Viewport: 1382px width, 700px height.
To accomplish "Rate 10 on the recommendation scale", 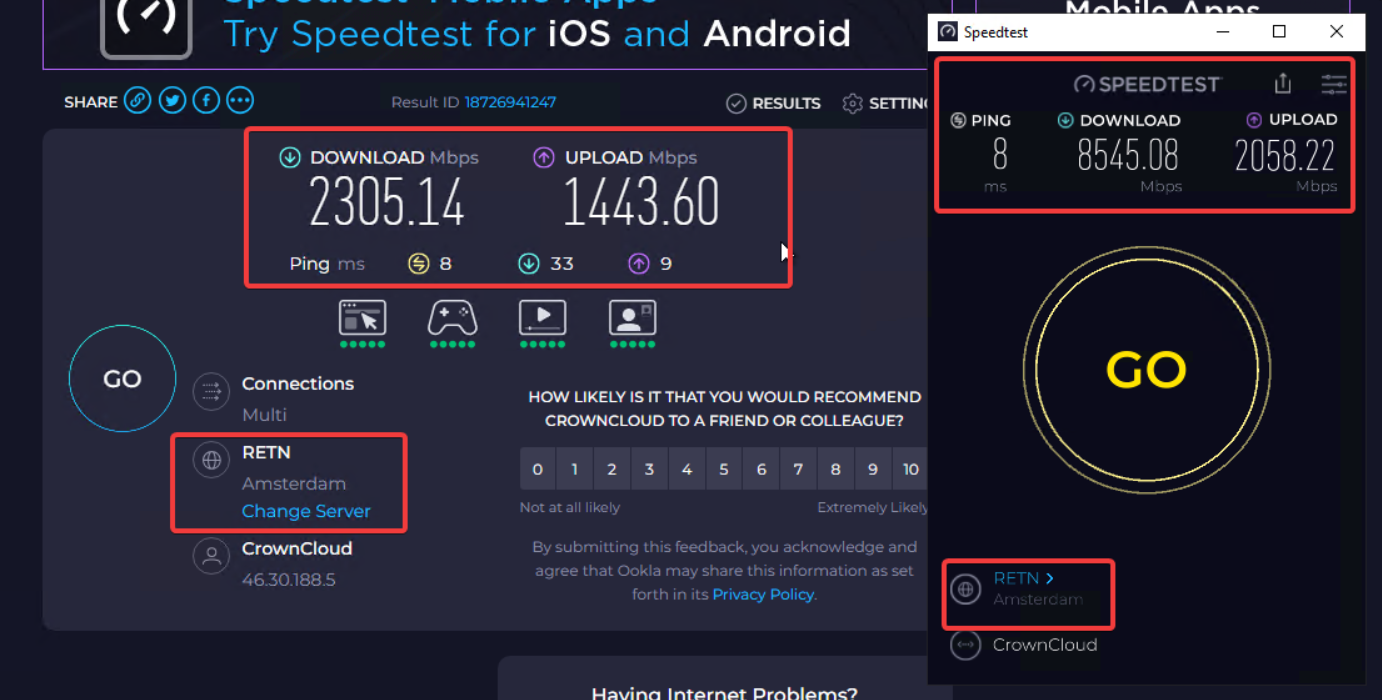I will [x=910, y=468].
